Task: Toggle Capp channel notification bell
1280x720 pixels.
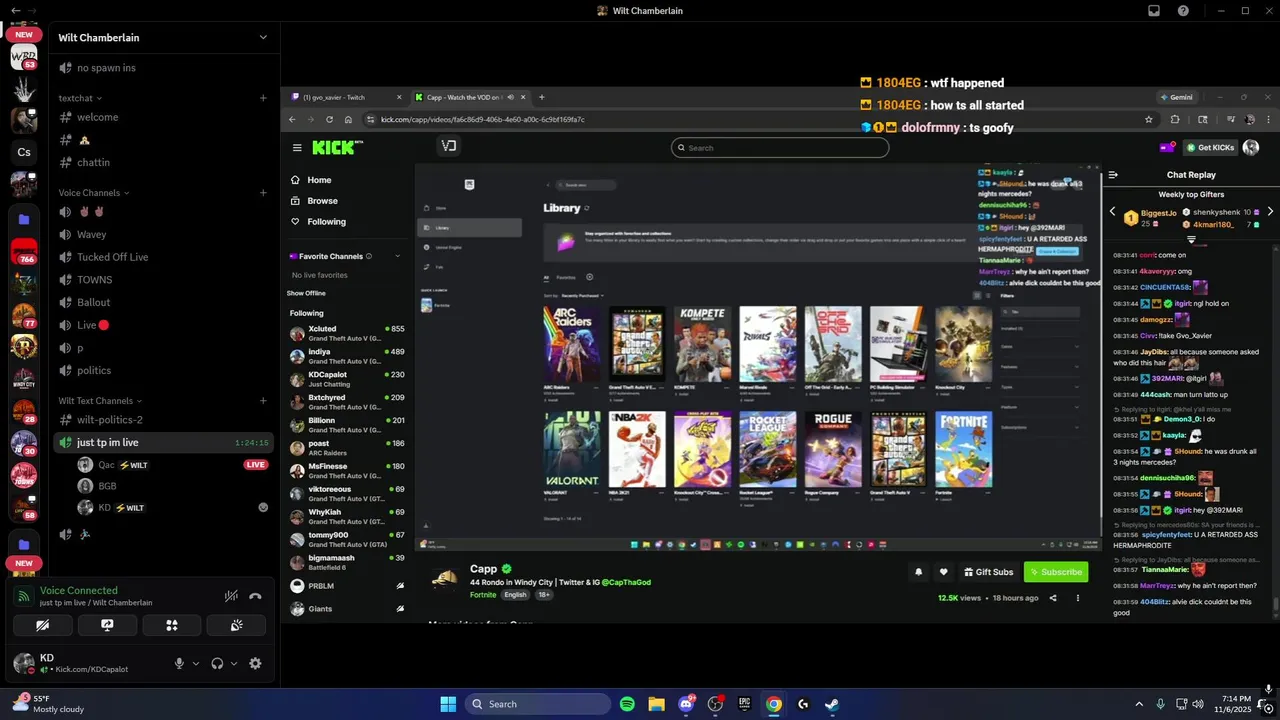Action: tap(918, 572)
